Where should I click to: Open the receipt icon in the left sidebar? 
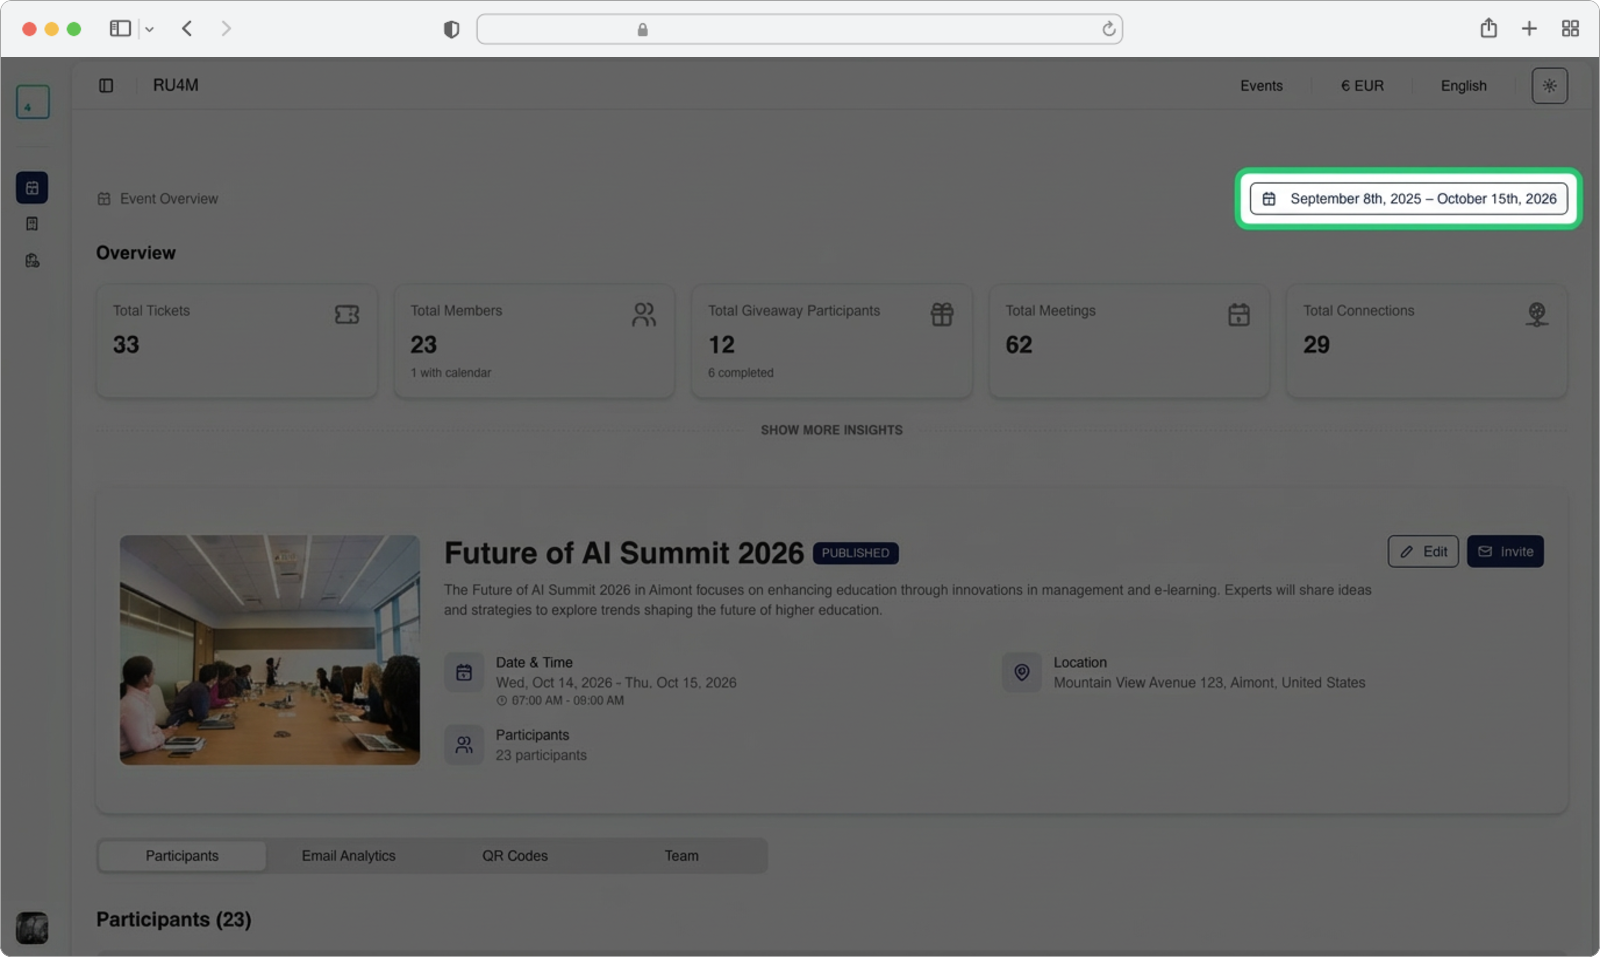(32, 224)
